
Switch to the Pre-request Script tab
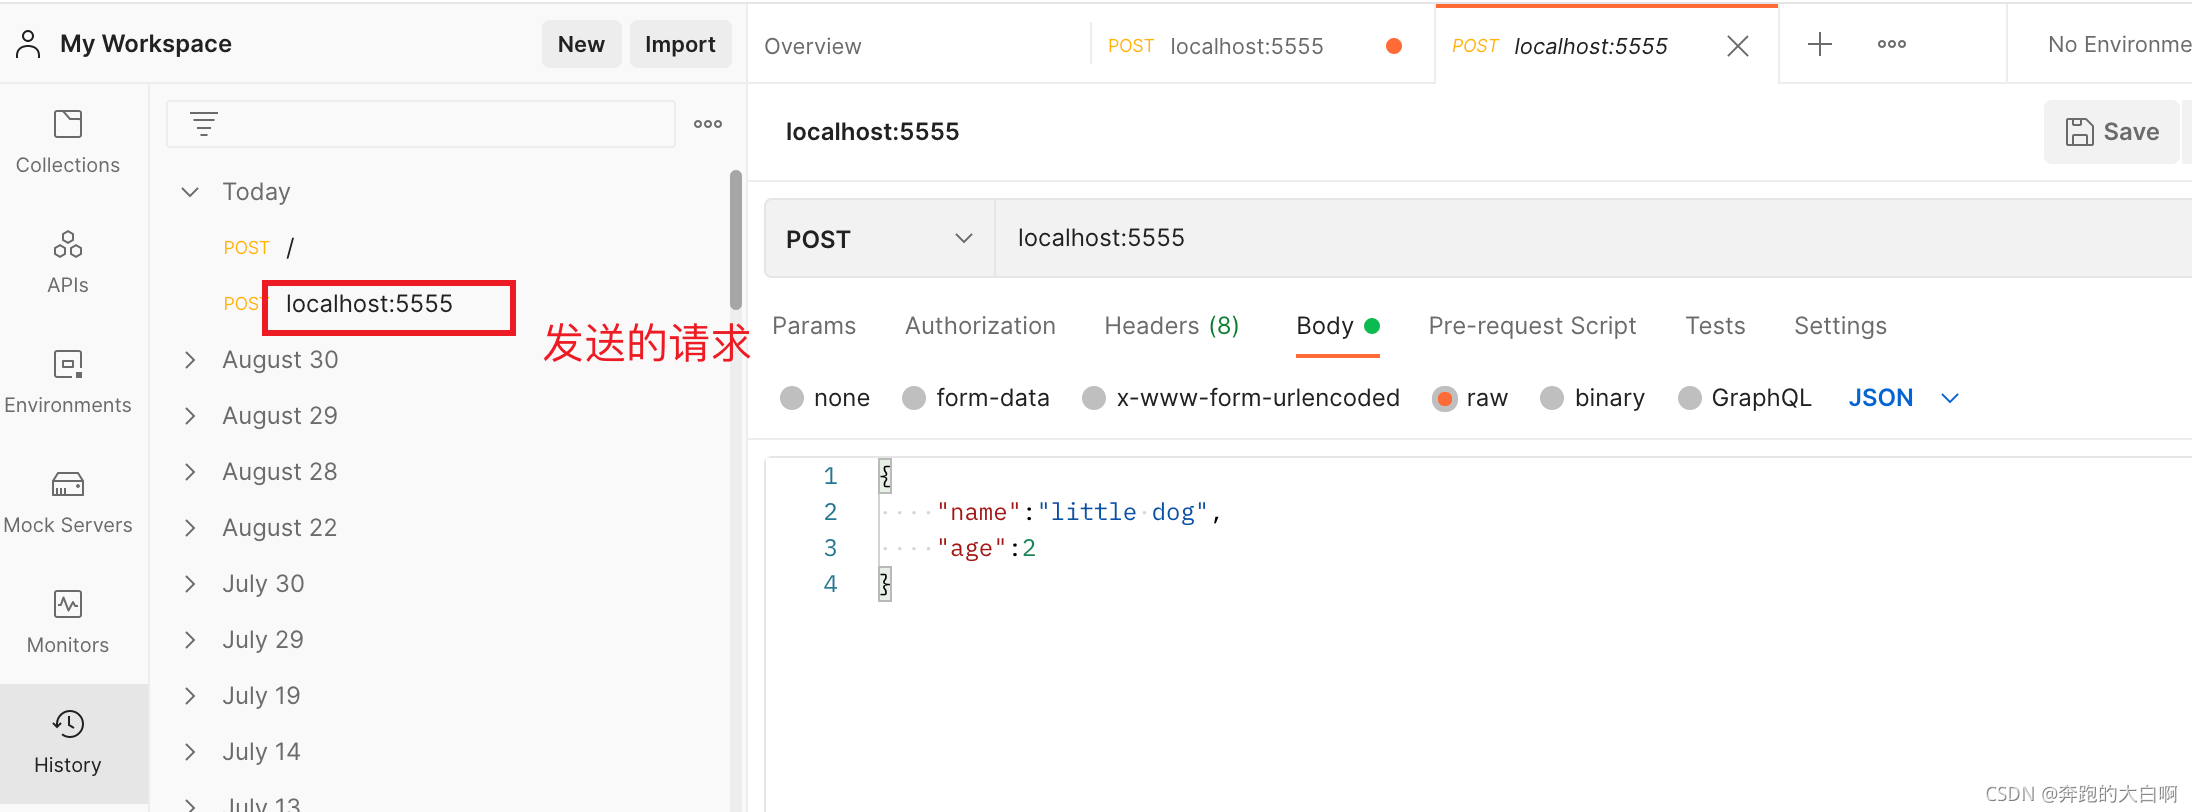1532,326
